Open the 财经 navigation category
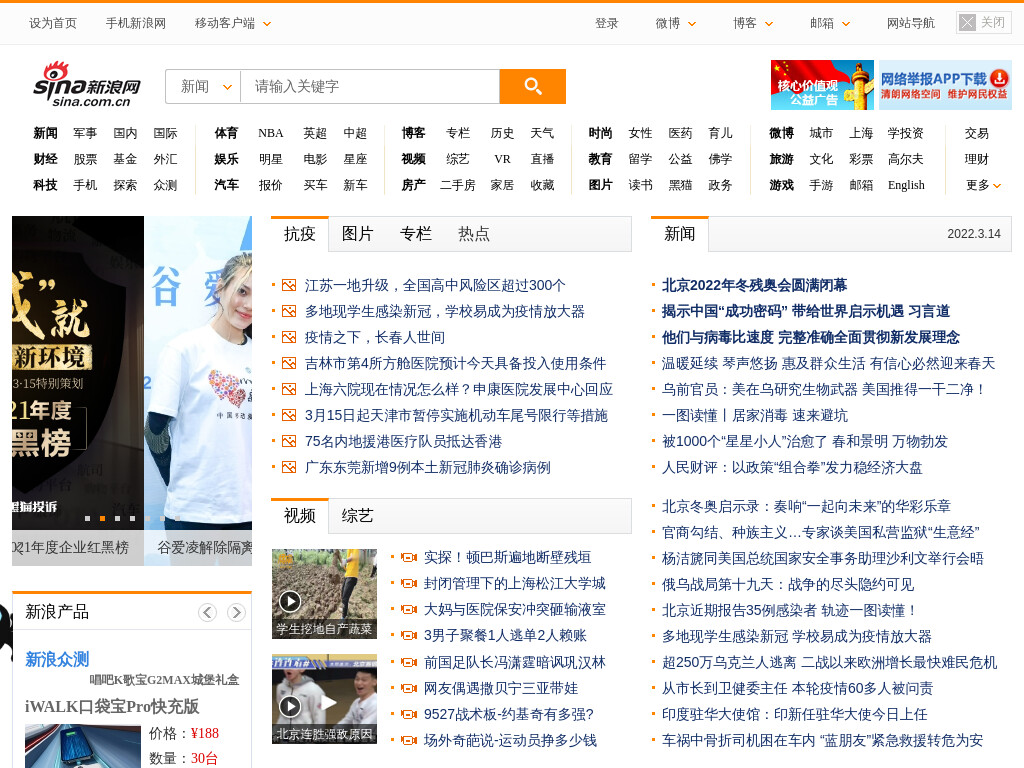This screenshot has height=768, width=1024. [x=45, y=159]
